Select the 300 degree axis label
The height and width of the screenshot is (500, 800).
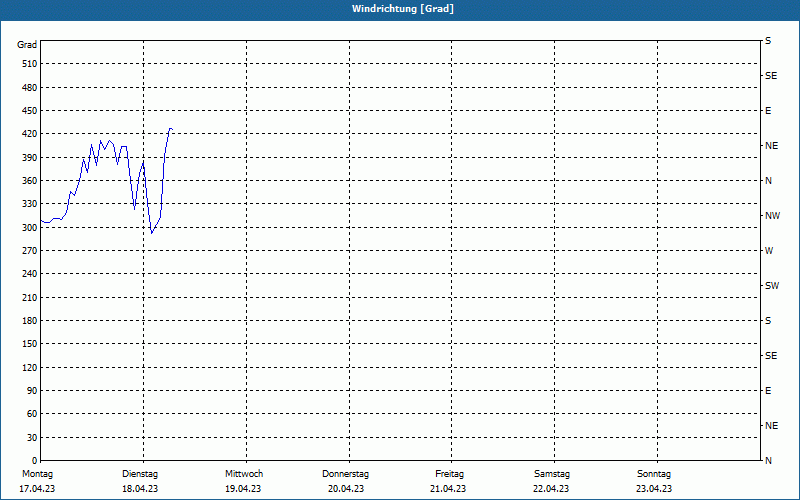pos(30,228)
